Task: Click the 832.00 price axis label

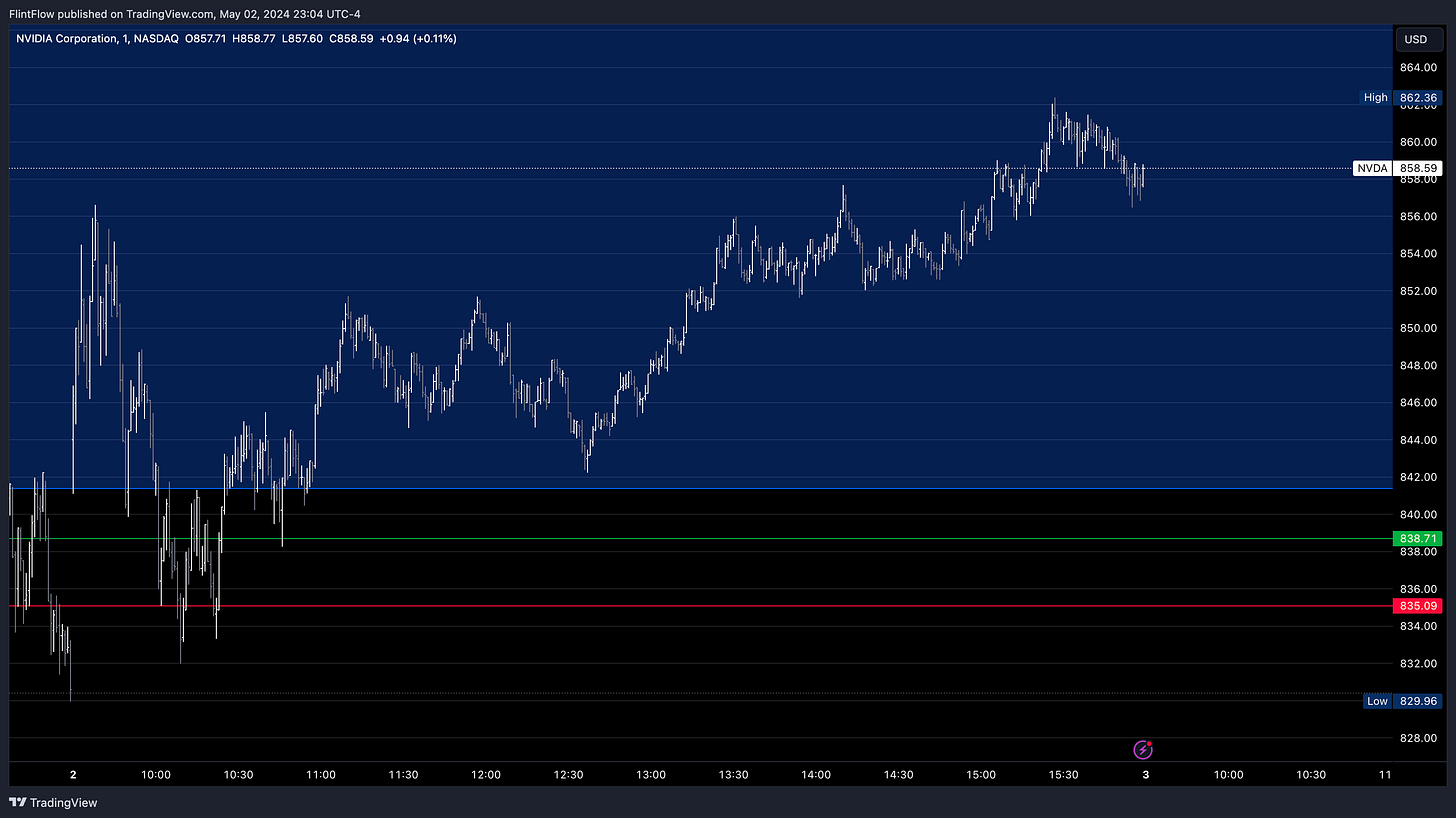Action: (x=1417, y=663)
